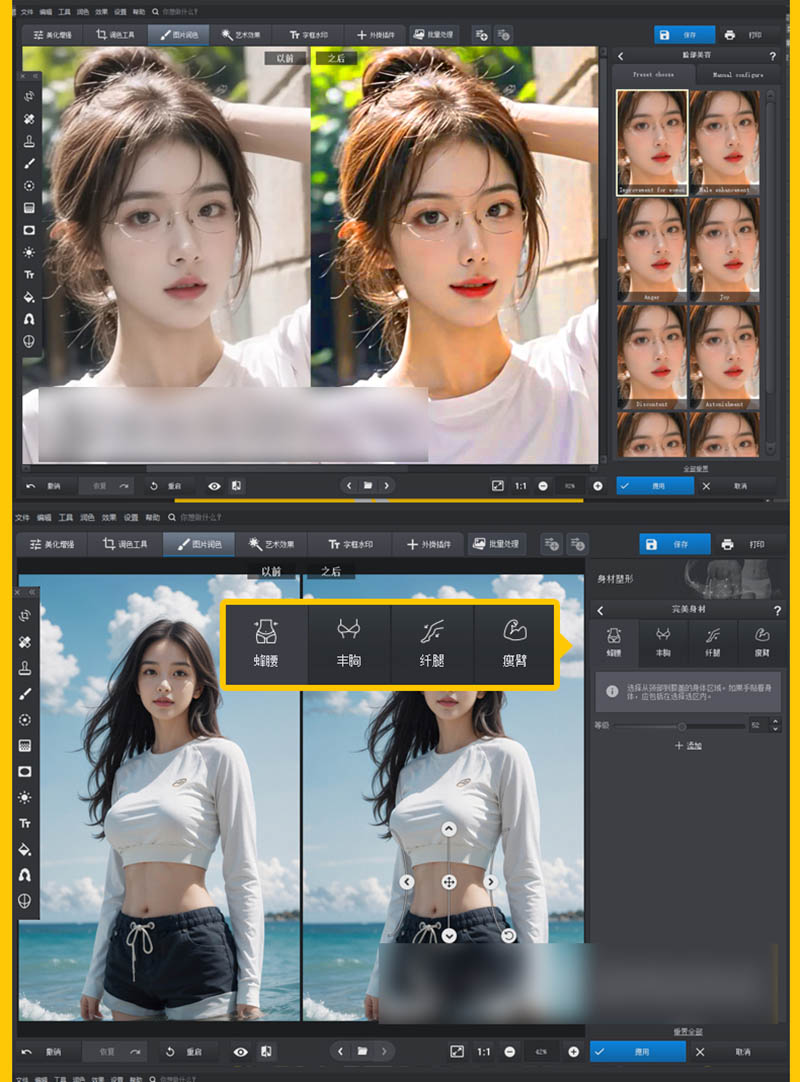Open the 文件 menu in the body-shaping window
This screenshot has height=1082, width=800.
point(22,518)
